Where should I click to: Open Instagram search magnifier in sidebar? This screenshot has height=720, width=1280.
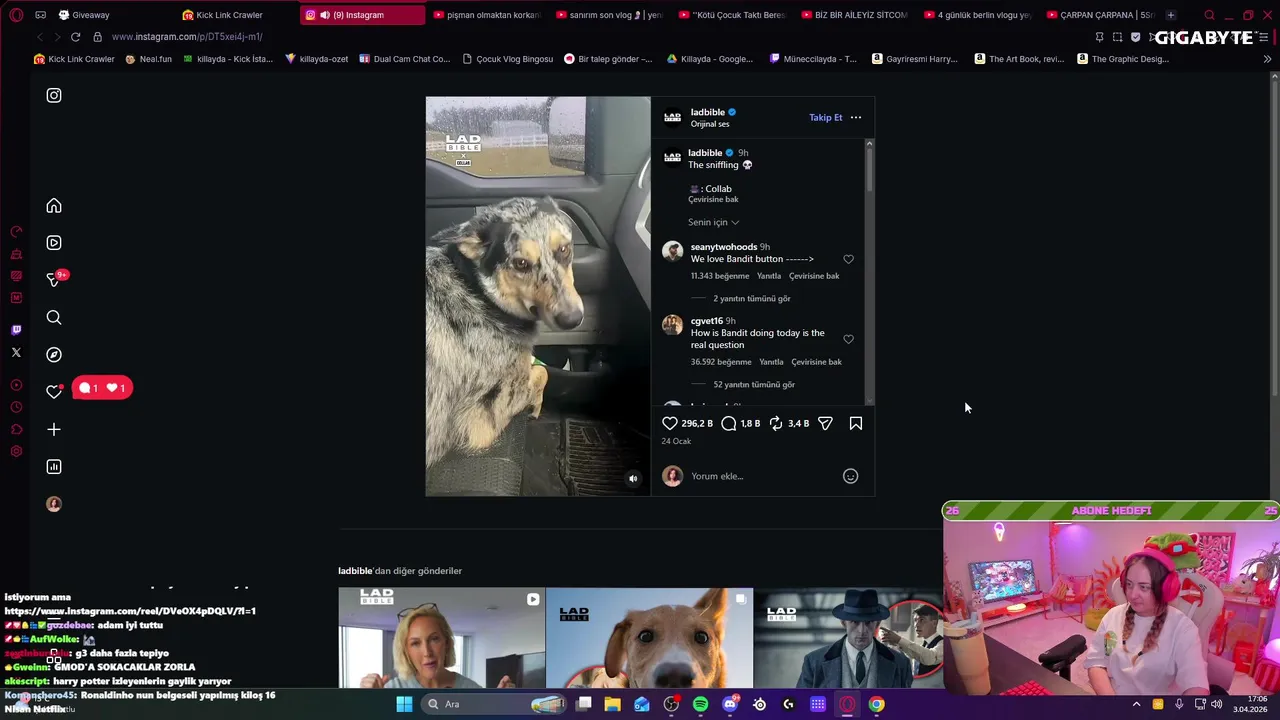(54, 318)
